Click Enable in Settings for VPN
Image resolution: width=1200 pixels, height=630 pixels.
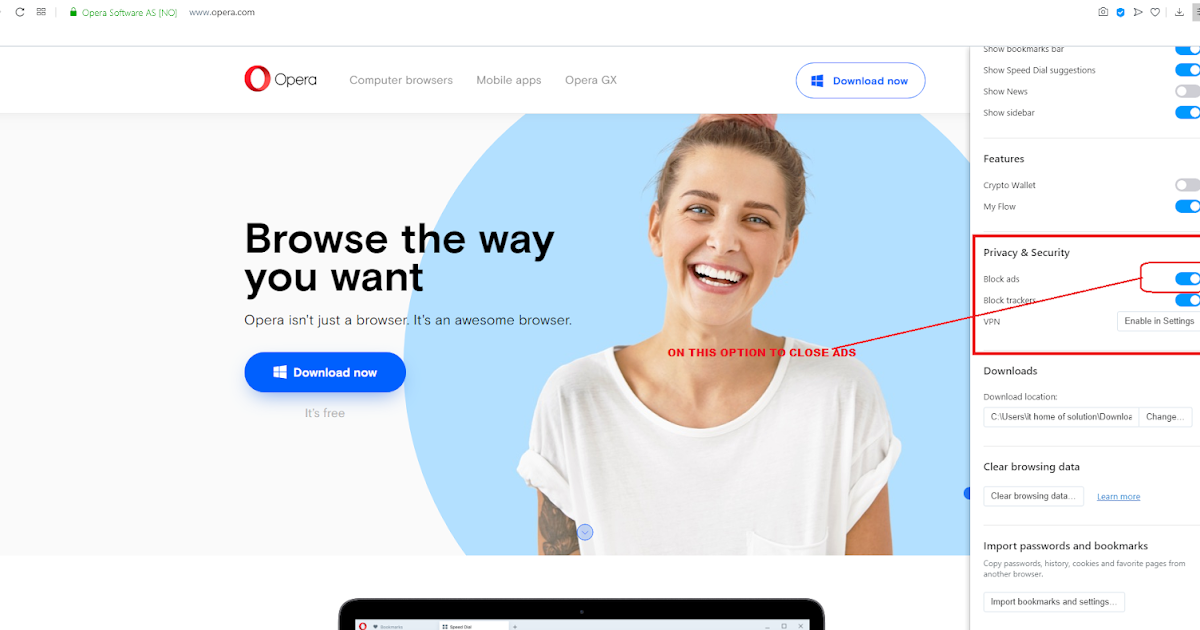tap(1159, 321)
